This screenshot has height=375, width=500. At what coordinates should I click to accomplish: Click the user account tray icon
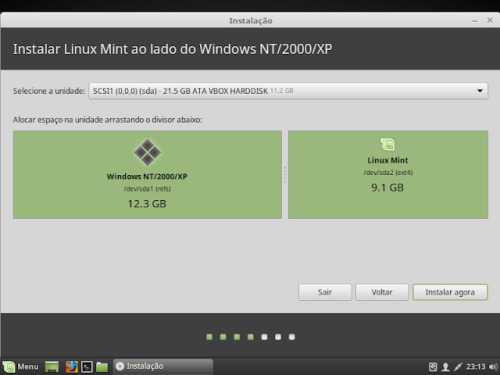(445, 367)
